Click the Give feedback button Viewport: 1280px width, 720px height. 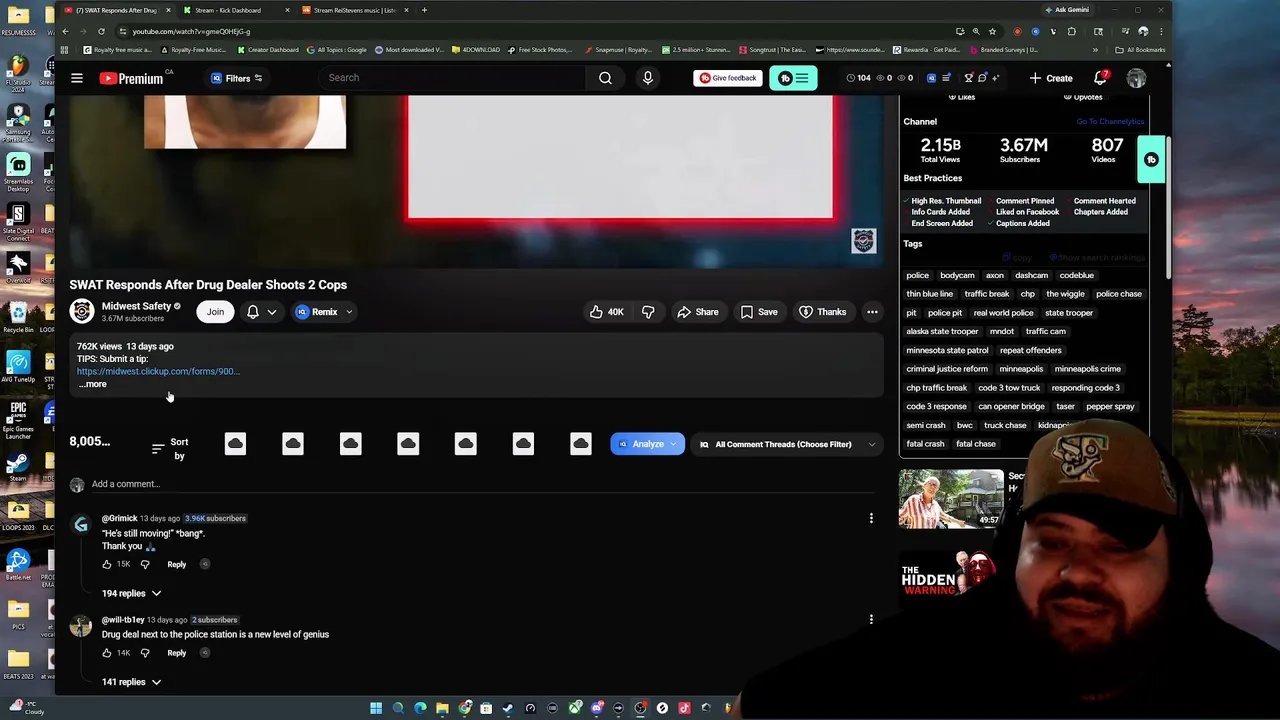tap(728, 78)
